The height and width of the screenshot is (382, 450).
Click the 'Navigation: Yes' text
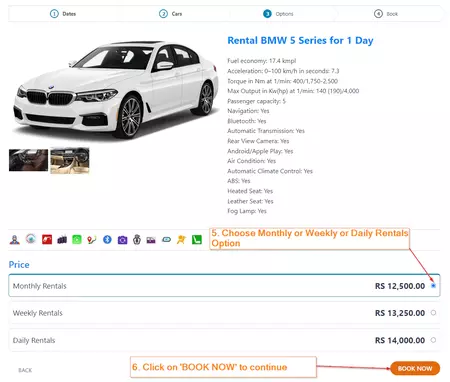point(248,111)
